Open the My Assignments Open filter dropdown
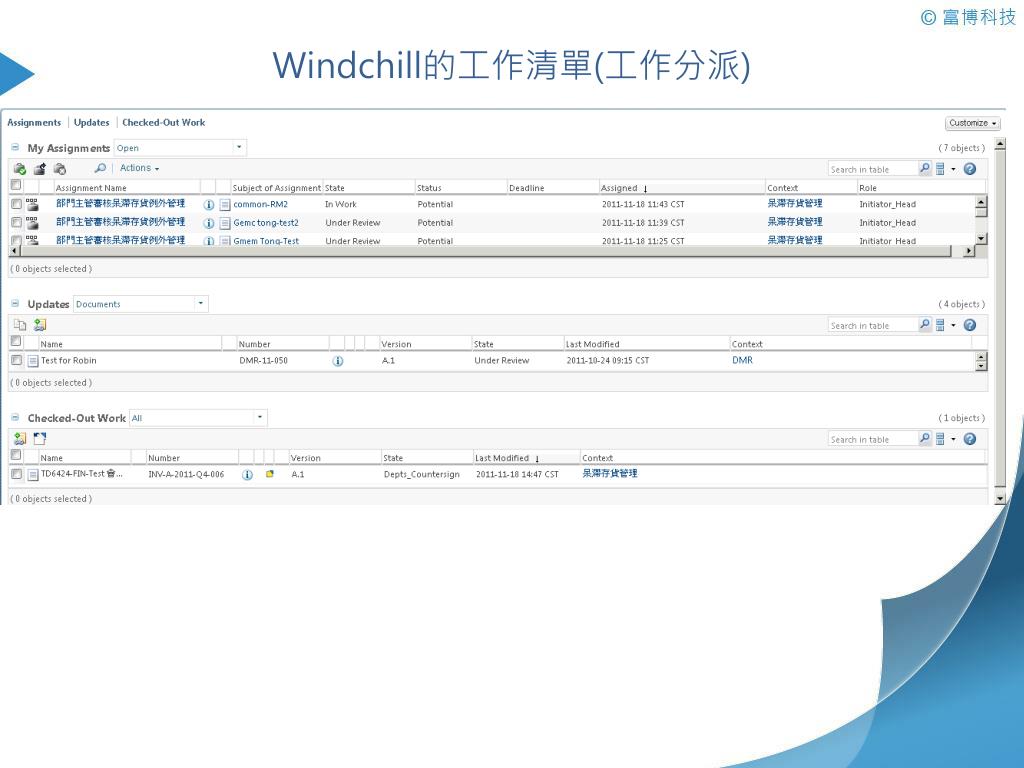The height and width of the screenshot is (768, 1024). coord(239,148)
